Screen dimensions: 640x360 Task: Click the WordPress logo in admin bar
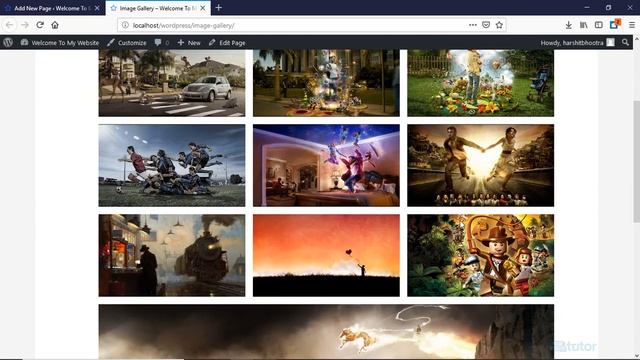tap(8, 42)
